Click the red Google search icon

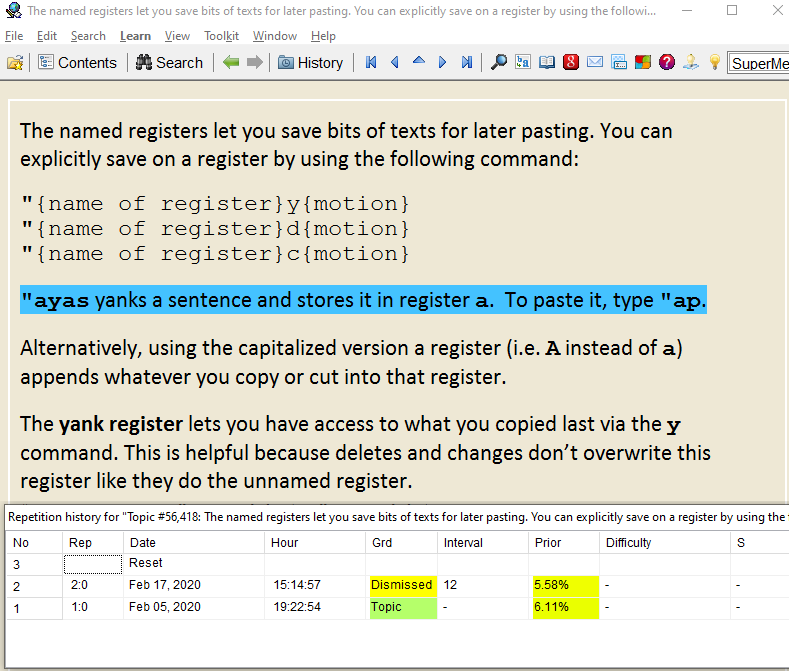click(571, 62)
